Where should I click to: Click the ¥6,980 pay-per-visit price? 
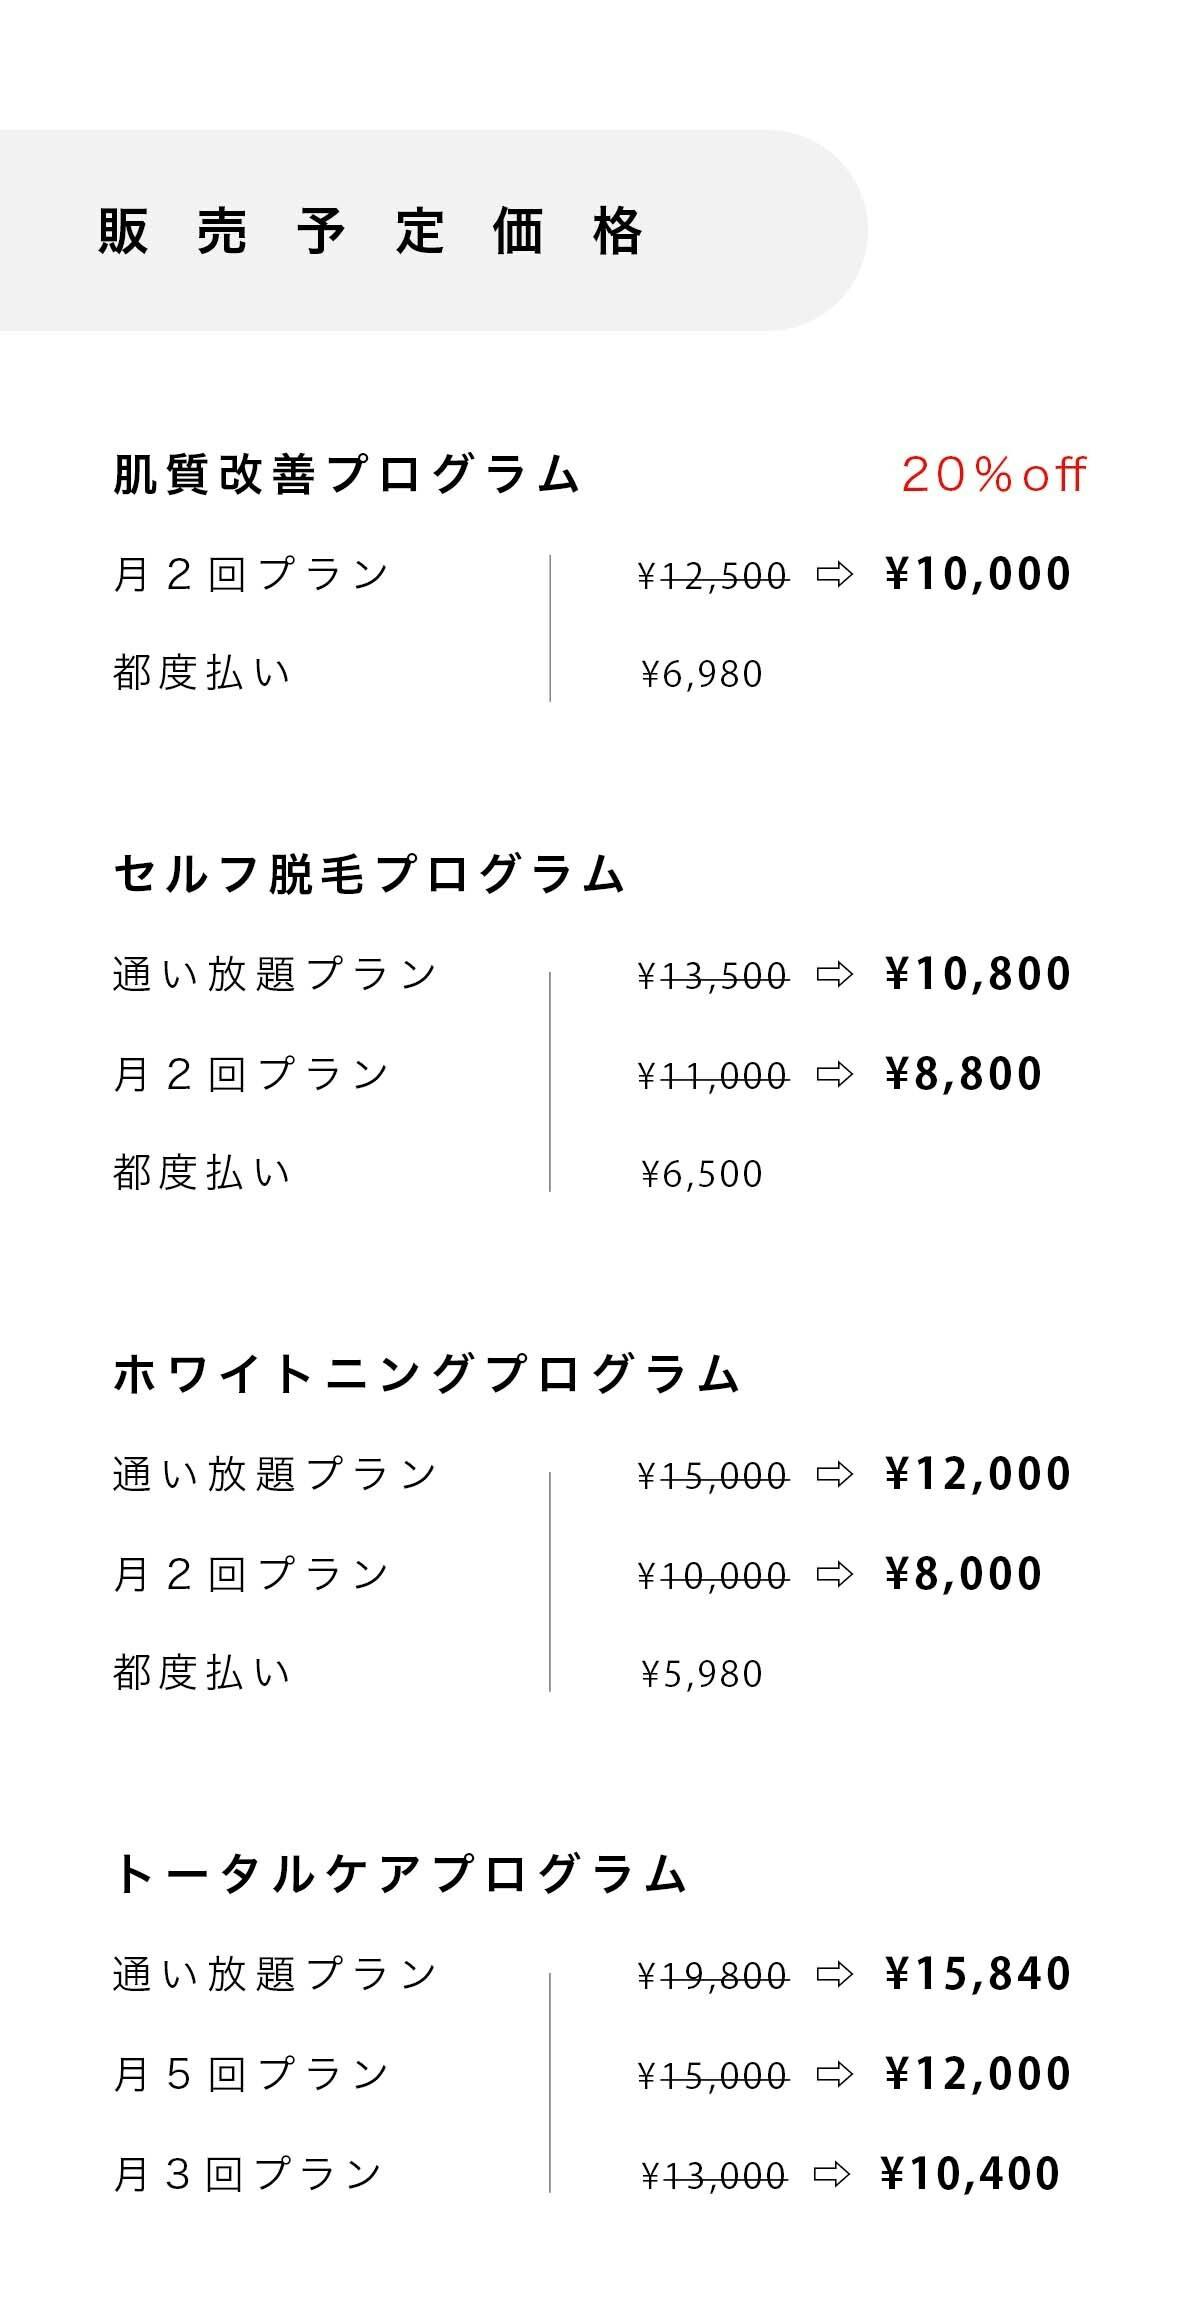[x=702, y=675]
